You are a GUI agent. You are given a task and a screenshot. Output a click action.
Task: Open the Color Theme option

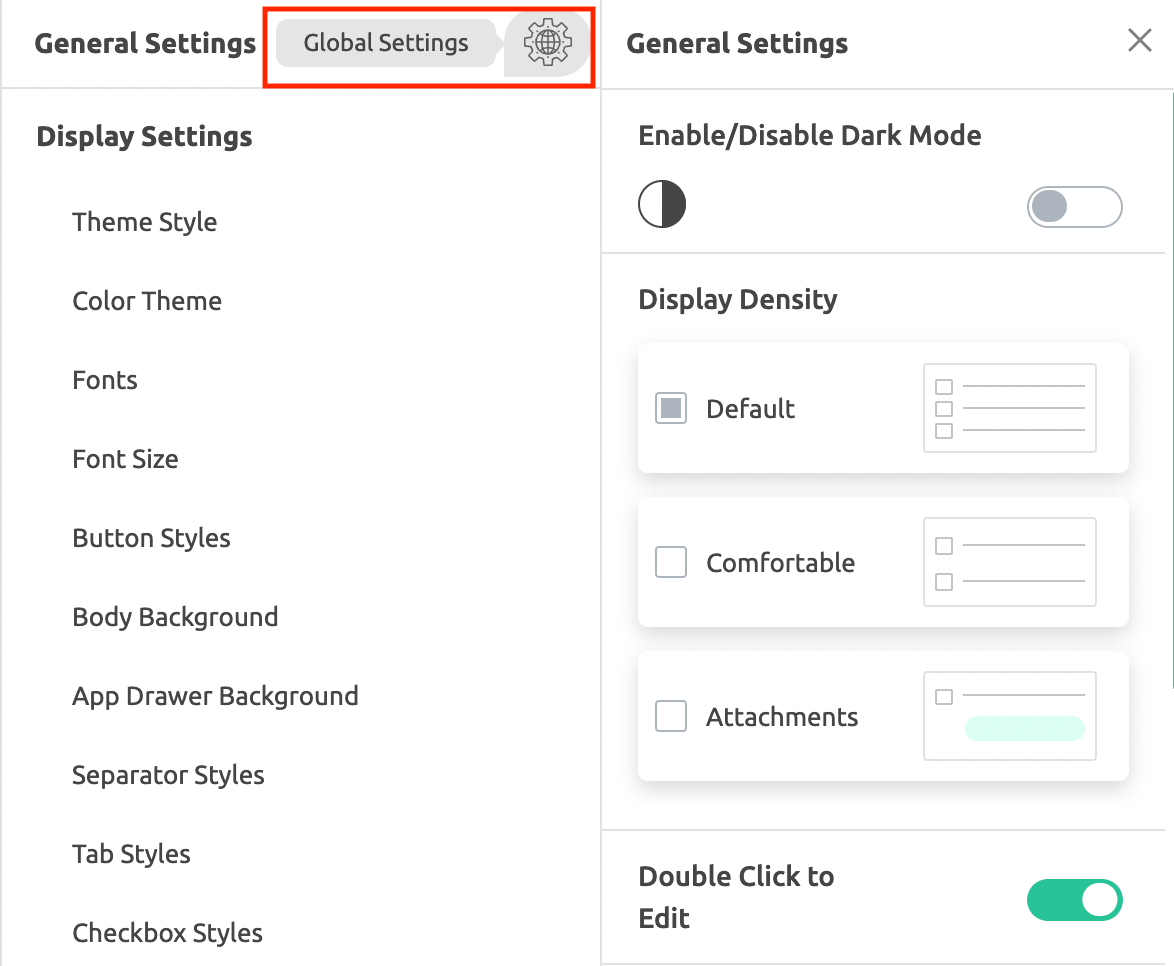point(147,301)
